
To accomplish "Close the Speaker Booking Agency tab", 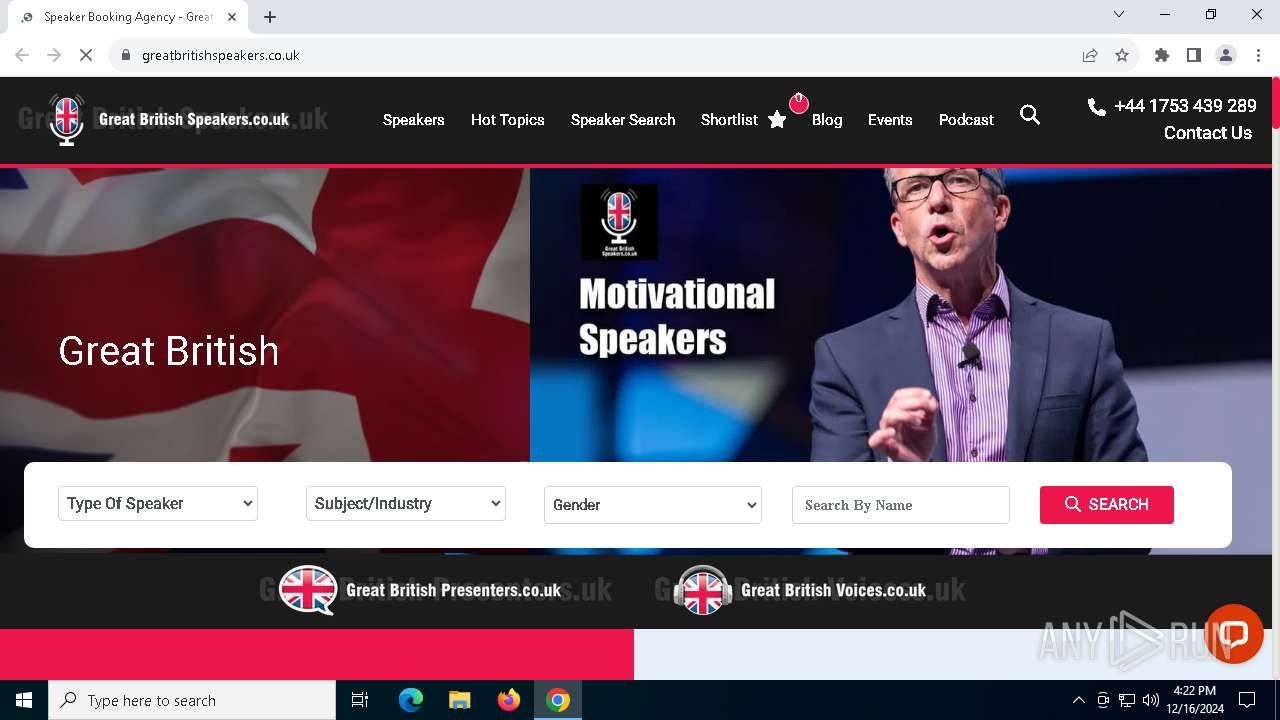I will coord(231,17).
